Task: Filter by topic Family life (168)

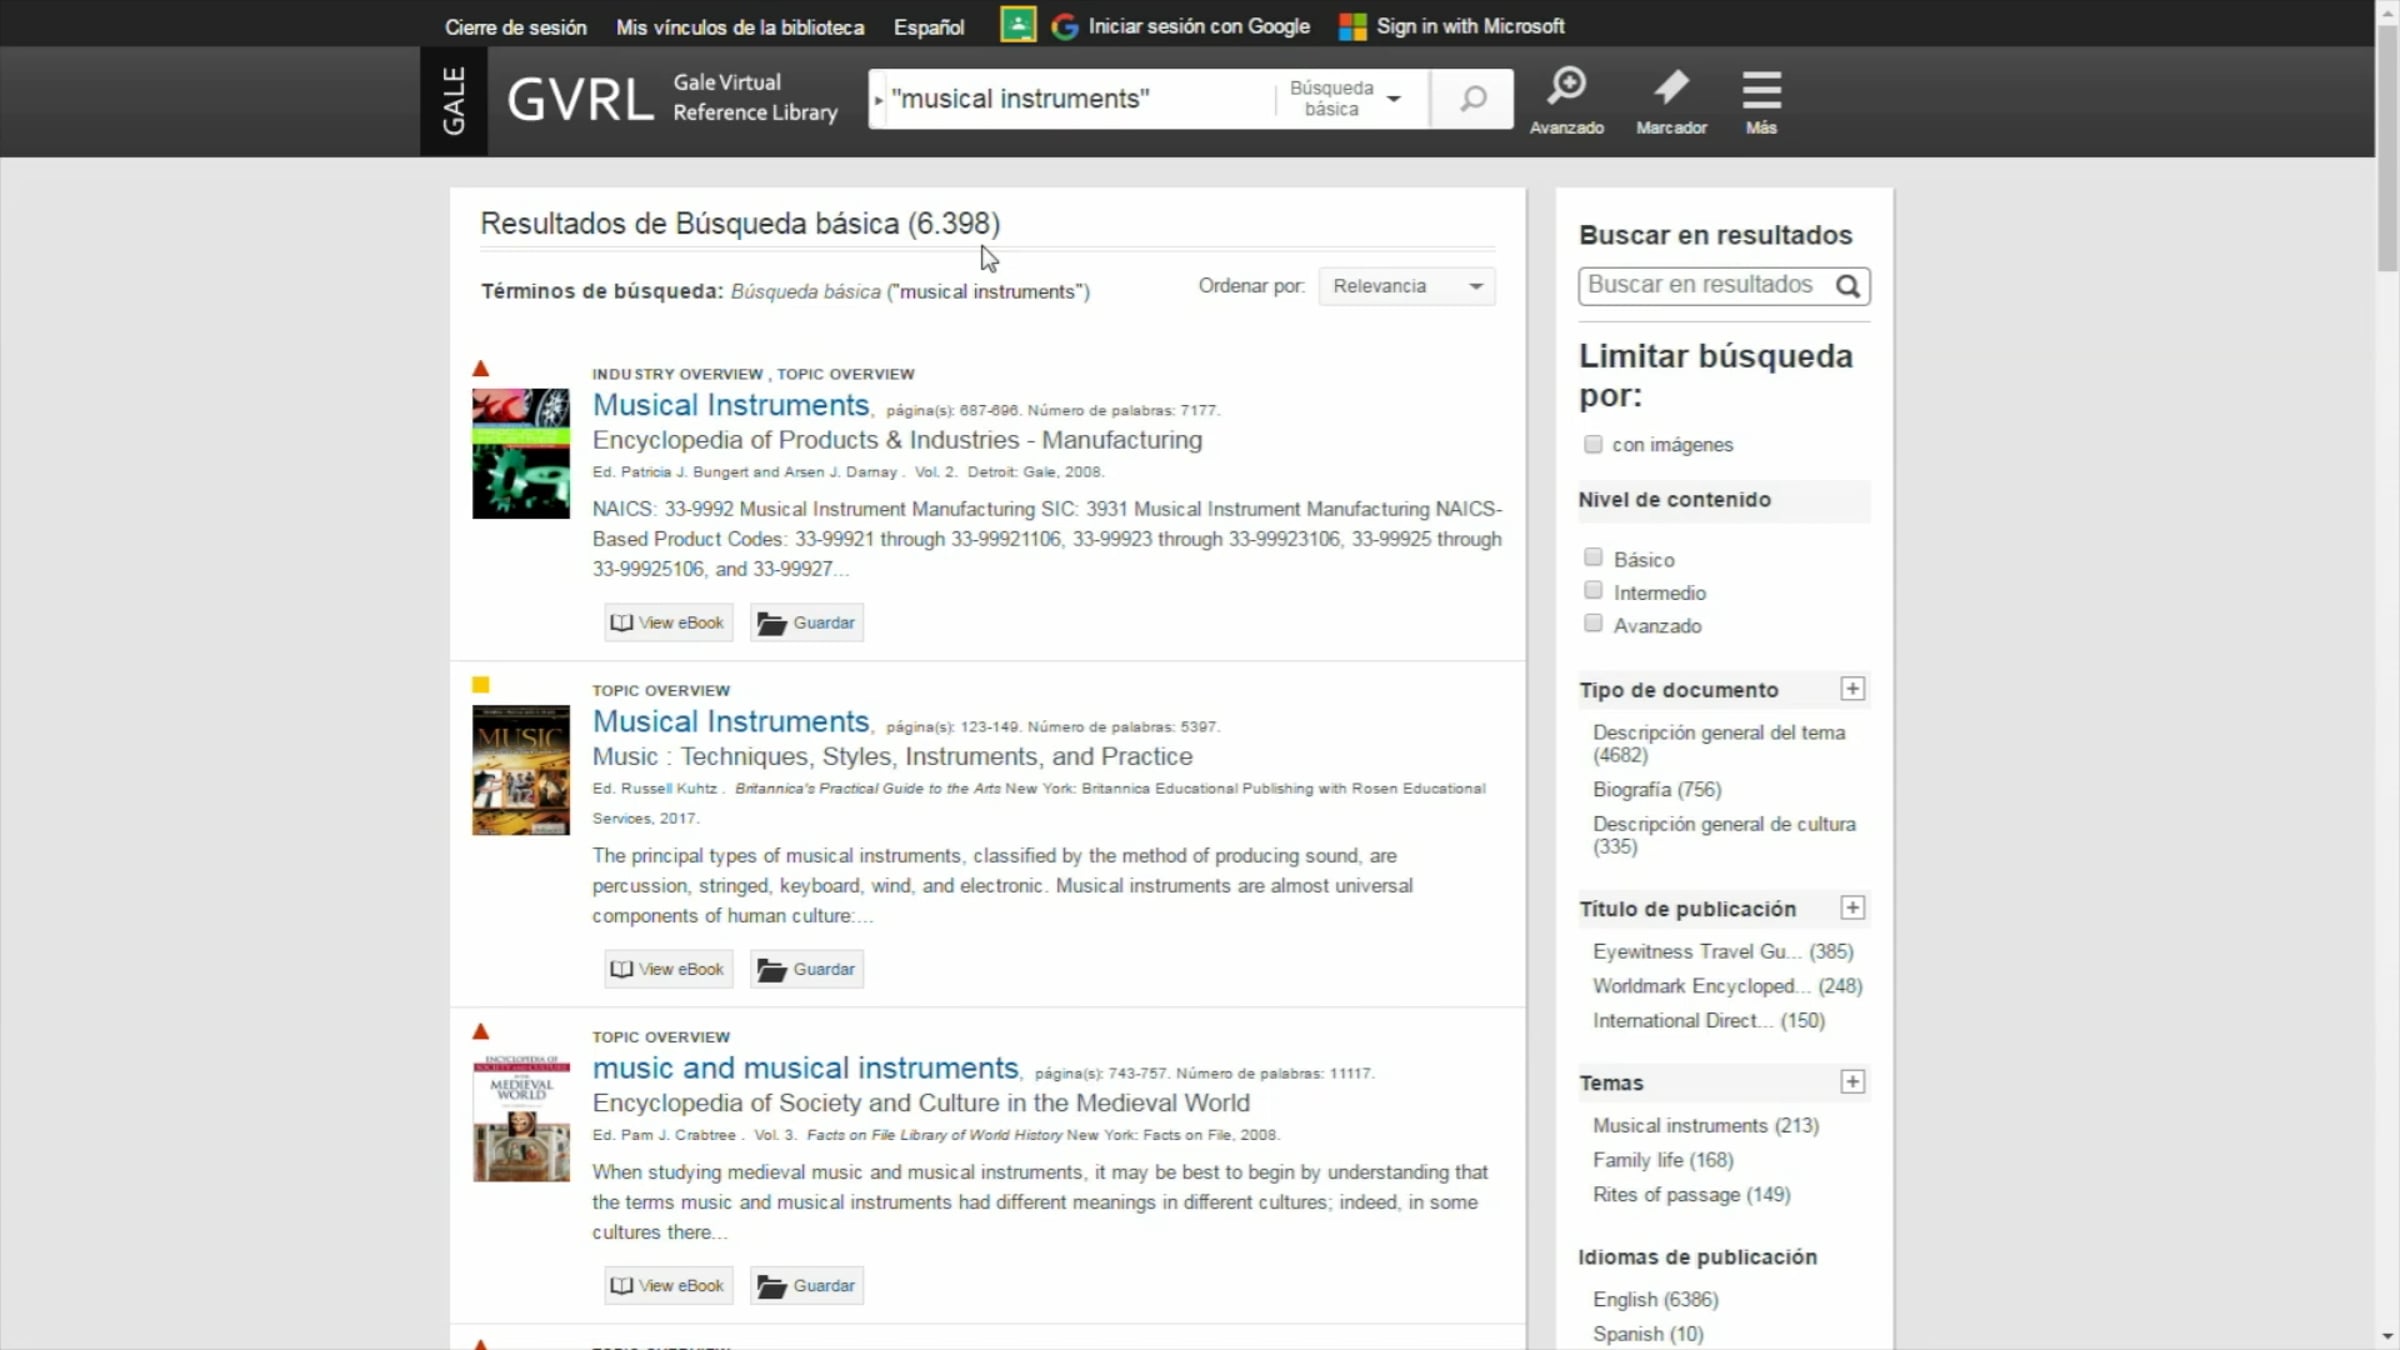Action: pyautogui.click(x=1663, y=1160)
